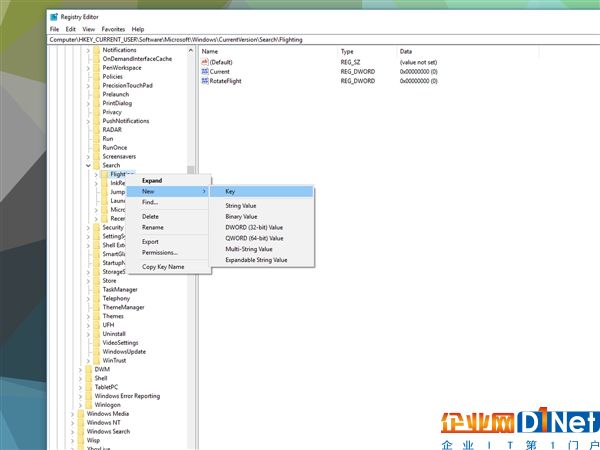Select the ThemeManager key
600x450 pixels.
click(x=123, y=307)
